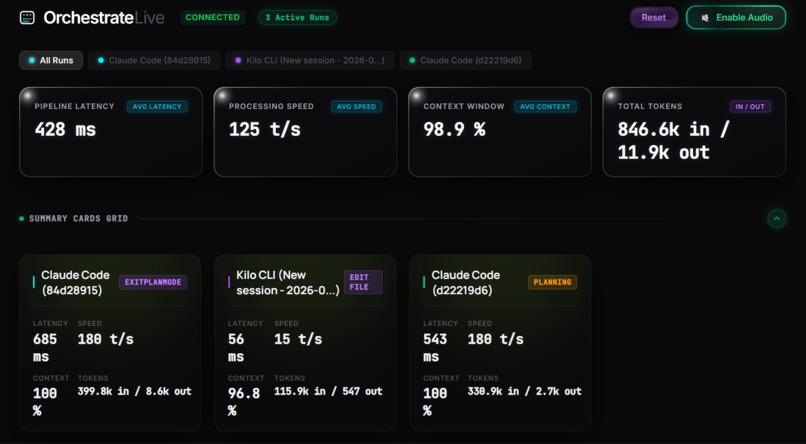Click the 846.6k in / 11.9k out total

[x=673, y=141]
